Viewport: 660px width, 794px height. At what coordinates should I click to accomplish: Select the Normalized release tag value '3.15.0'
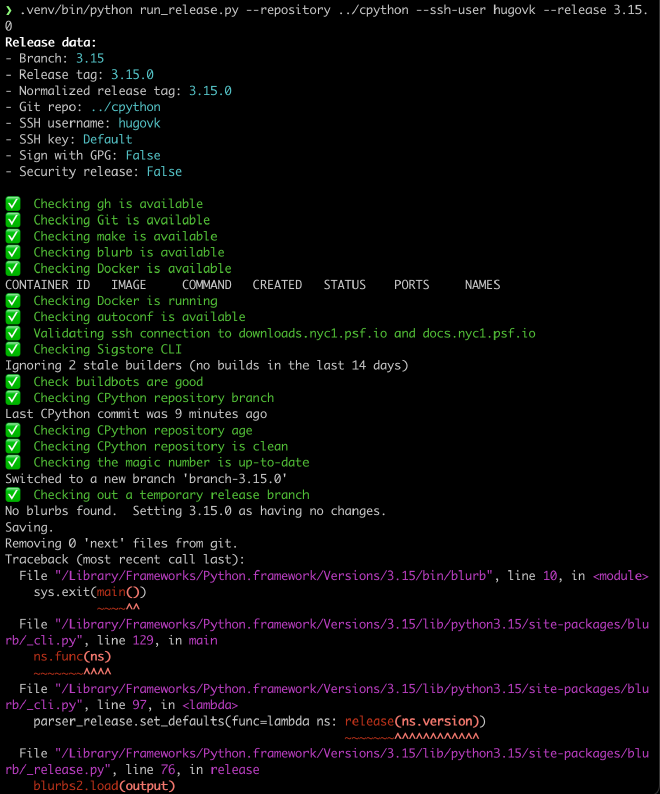(210, 91)
